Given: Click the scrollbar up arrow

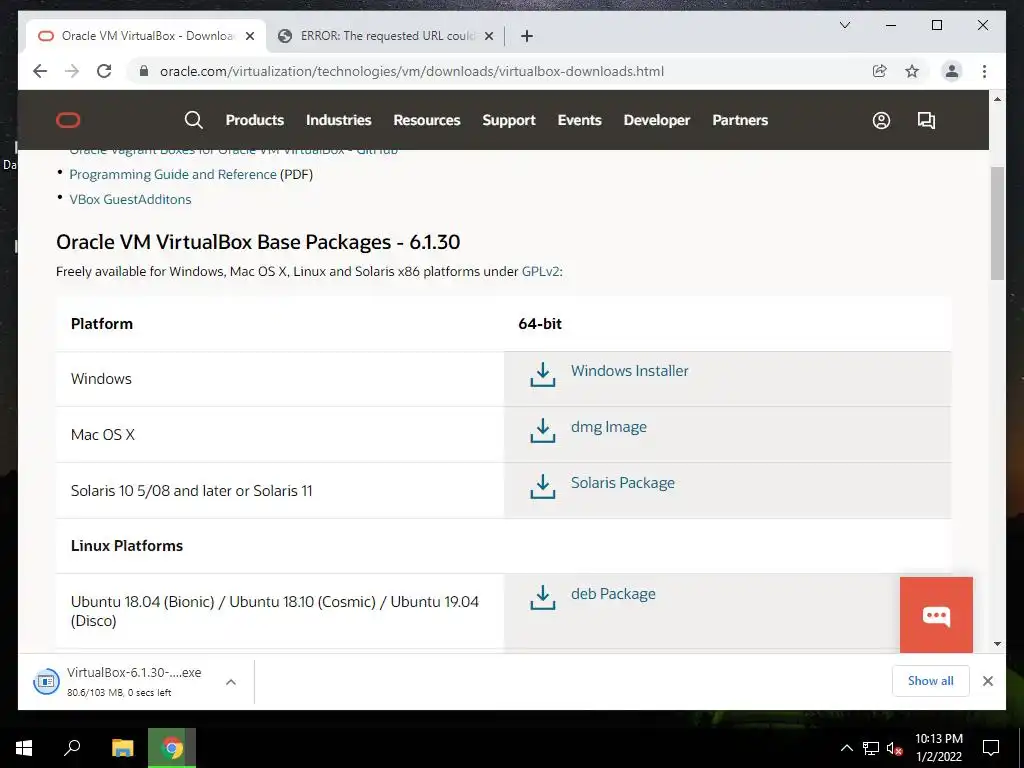Looking at the screenshot, I should coord(997,99).
